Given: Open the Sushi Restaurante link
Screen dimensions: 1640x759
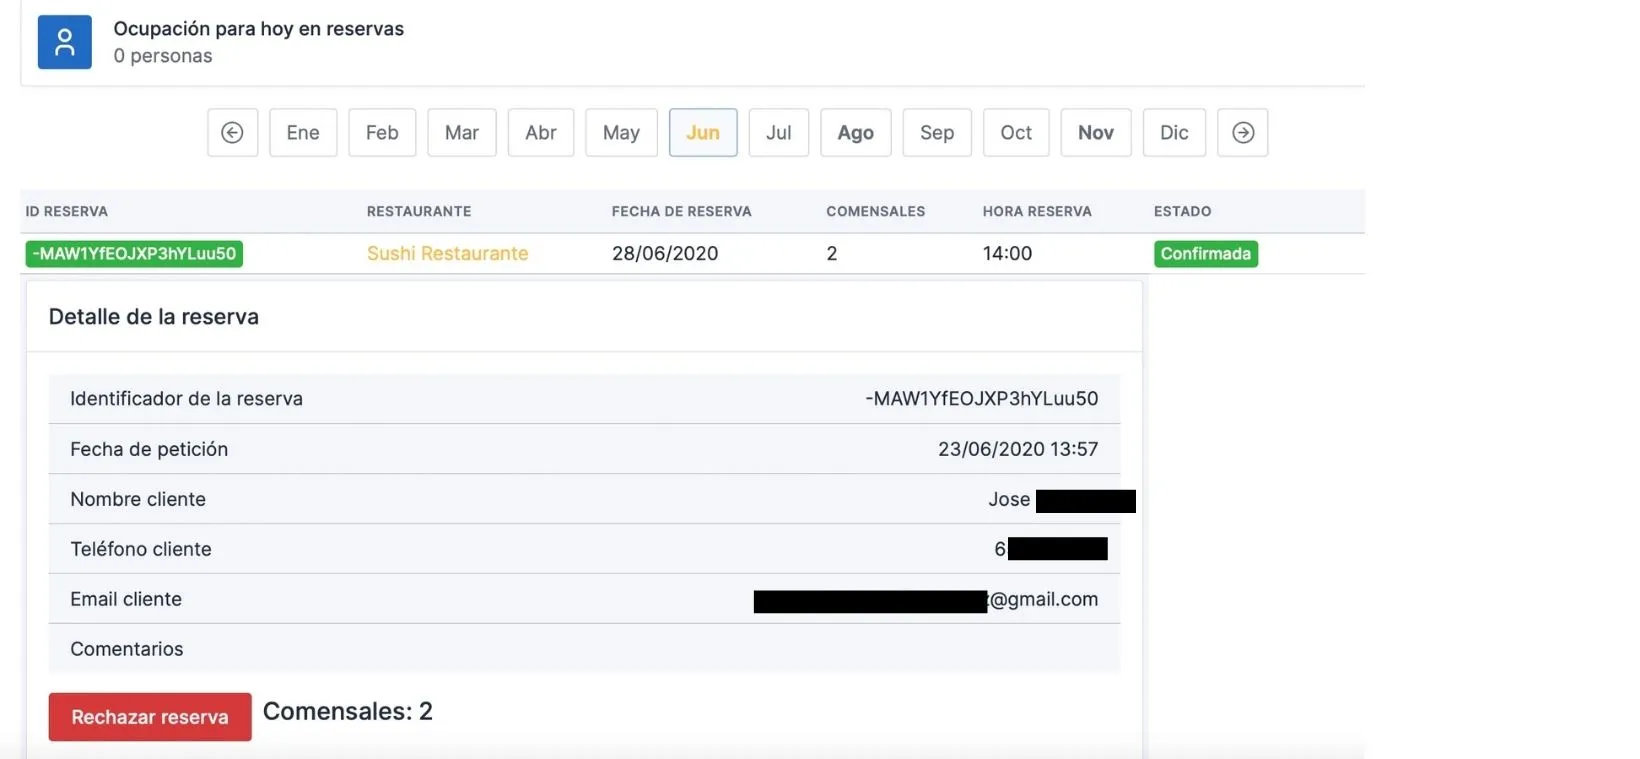Looking at the screenshot, I should click(x=447, y=254).
